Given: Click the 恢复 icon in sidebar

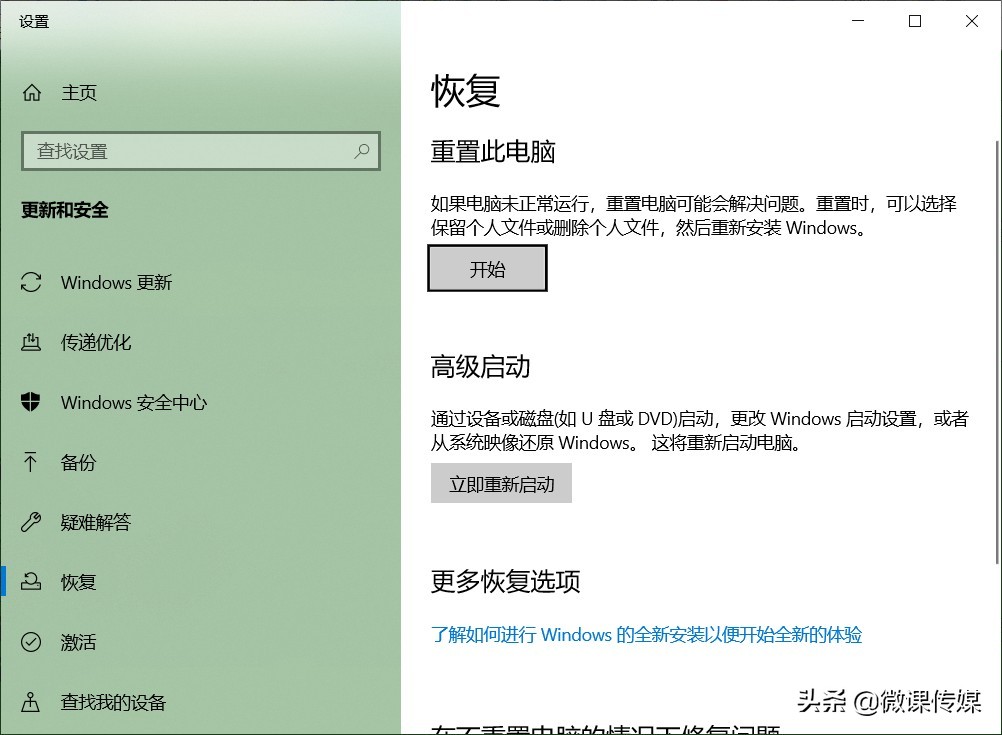Looking at the screenshot, I should click(31, 582).
